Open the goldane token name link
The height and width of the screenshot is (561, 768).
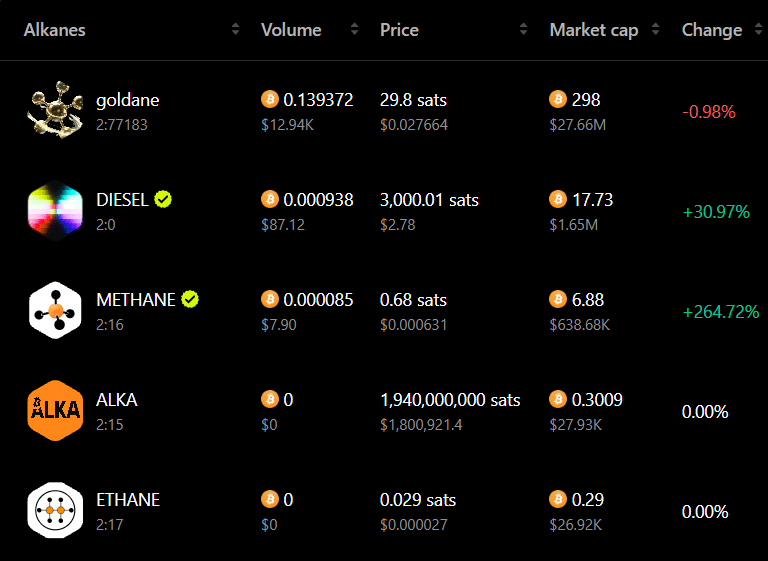point(127,100)
